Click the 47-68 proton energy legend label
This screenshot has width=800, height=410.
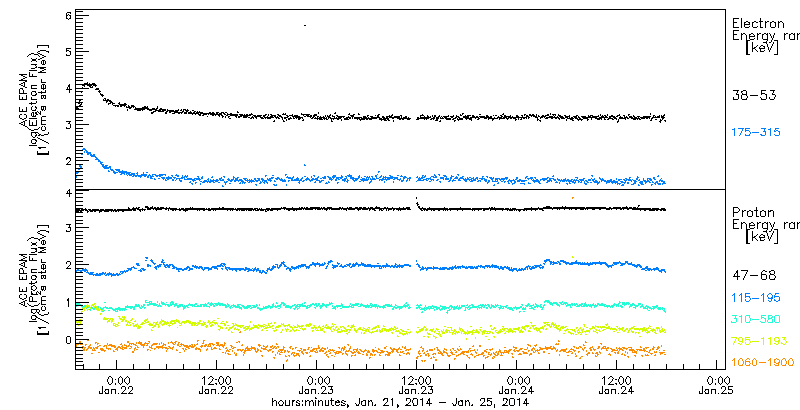[754, 276]
